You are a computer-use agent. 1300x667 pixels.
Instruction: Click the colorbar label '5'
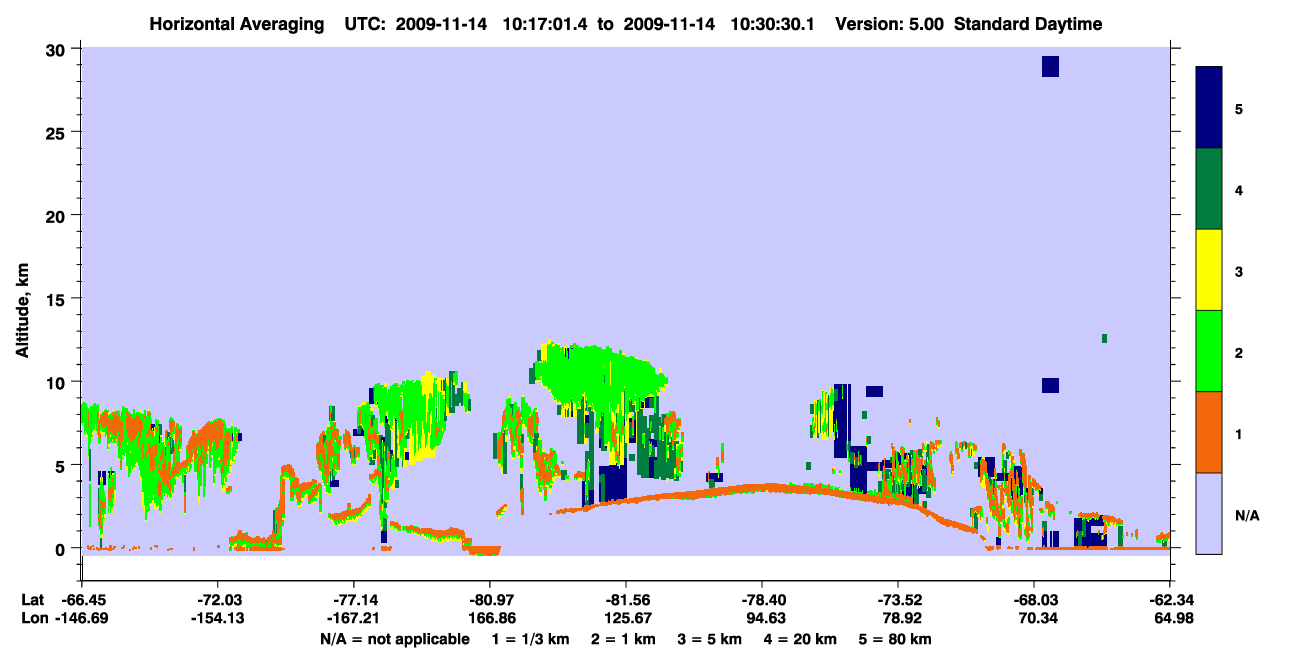pos(1239,108)
